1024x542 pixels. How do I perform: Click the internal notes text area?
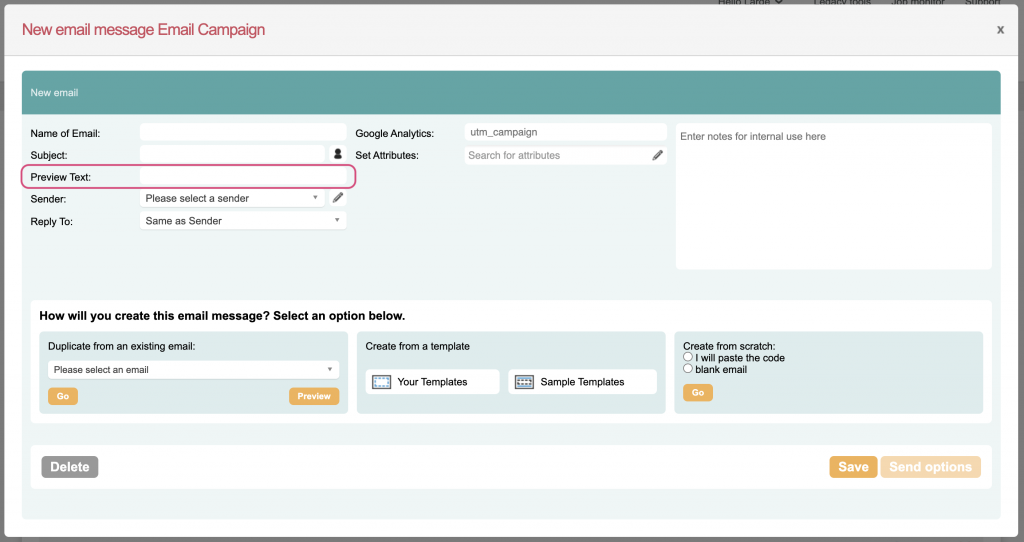(x=833, y=196)
